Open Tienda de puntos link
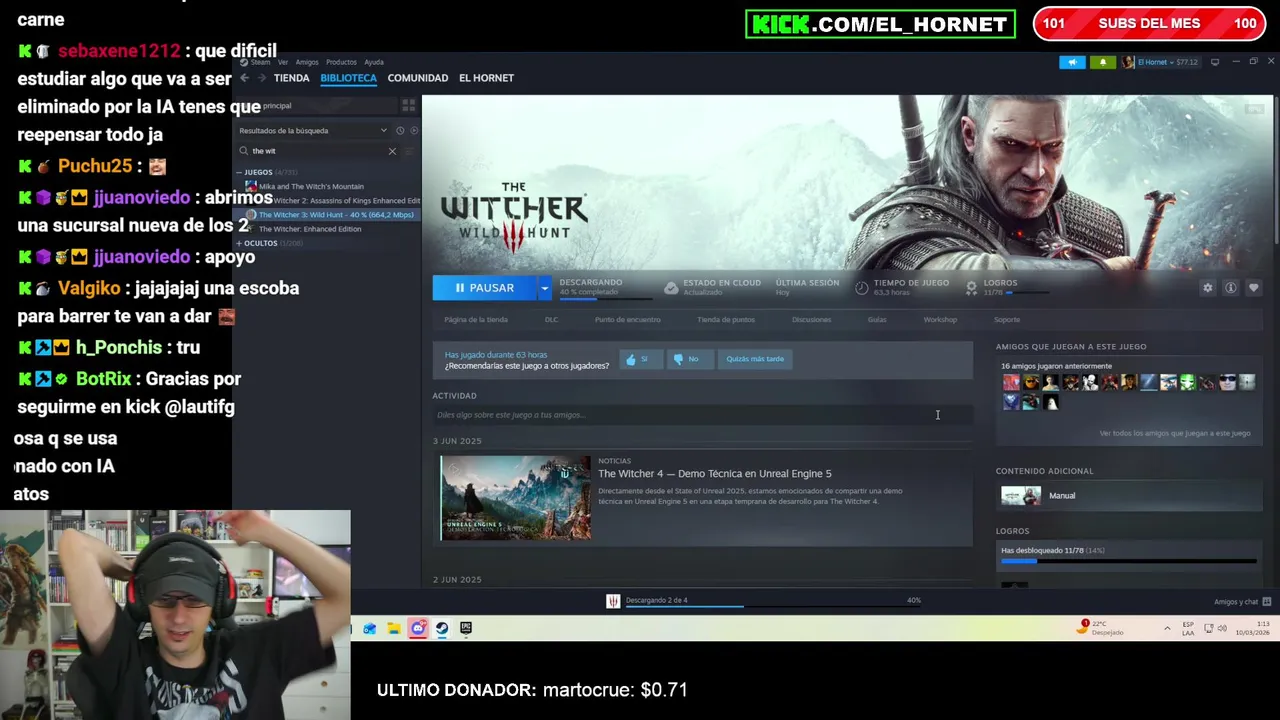The width and height of the screenshot is (1280, 720). 726,320
